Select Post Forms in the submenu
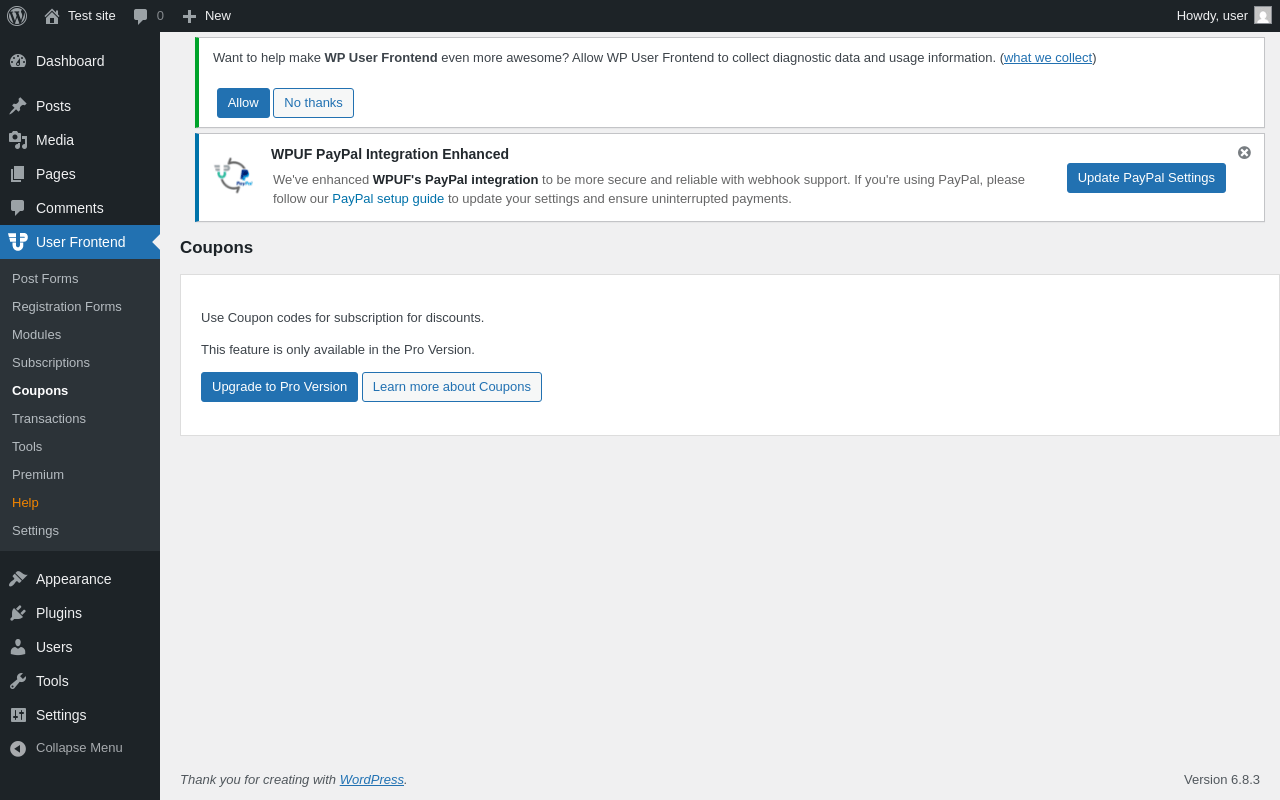 point(45,279)
